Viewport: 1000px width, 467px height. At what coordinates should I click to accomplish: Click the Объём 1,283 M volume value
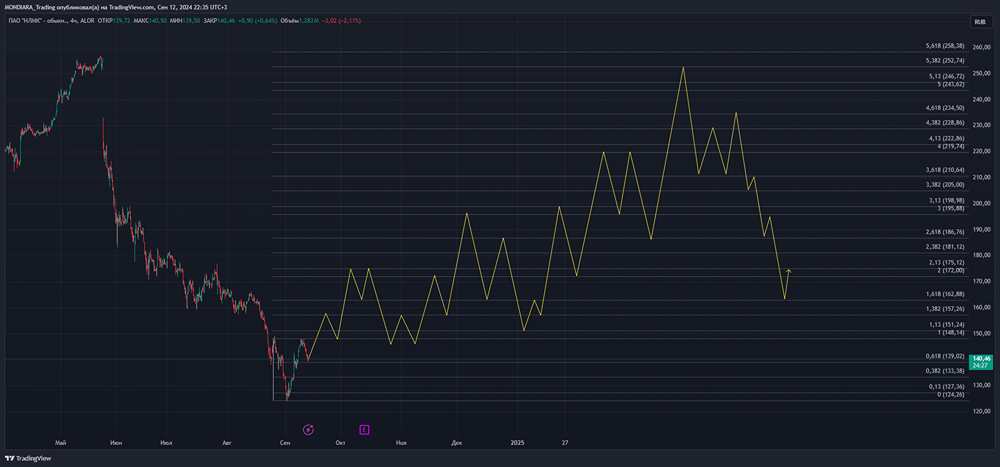[299, 21]
